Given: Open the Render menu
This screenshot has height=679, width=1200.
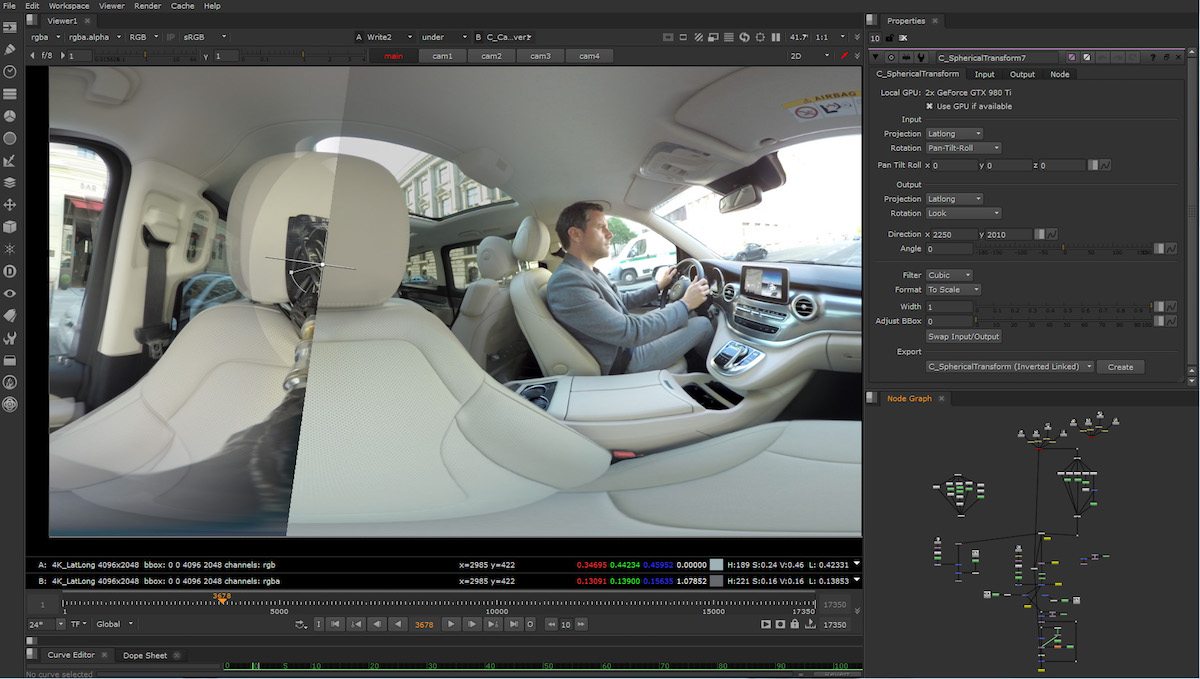Looking at the screenshot, I should click(146, 6).
